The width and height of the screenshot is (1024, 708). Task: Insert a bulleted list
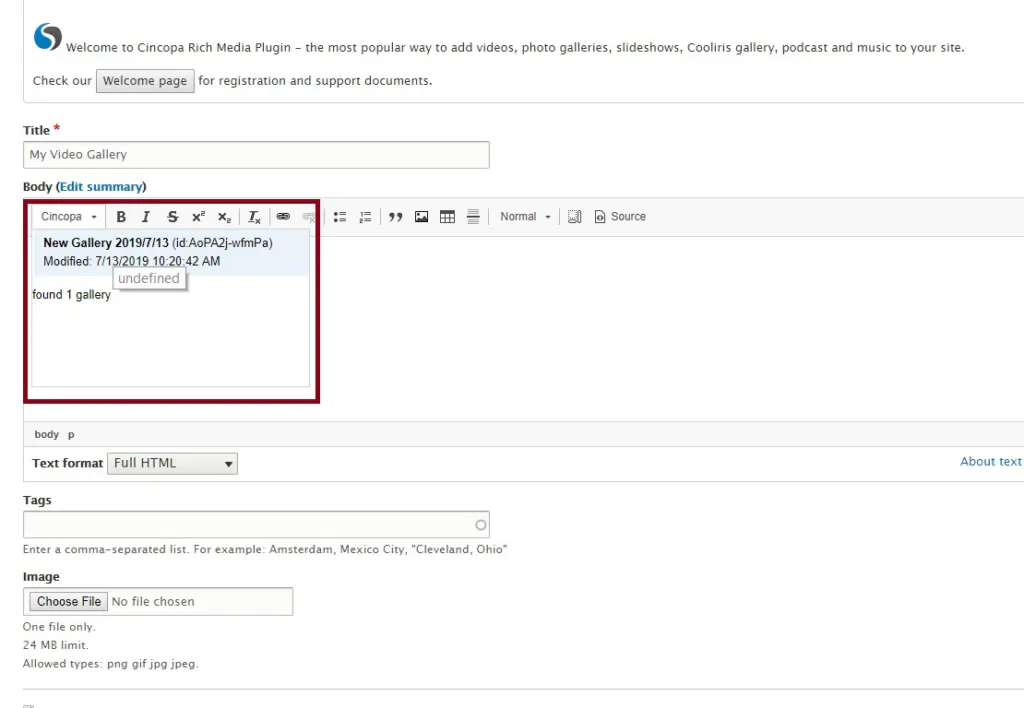pyautogui.click(x=340, y=217)
